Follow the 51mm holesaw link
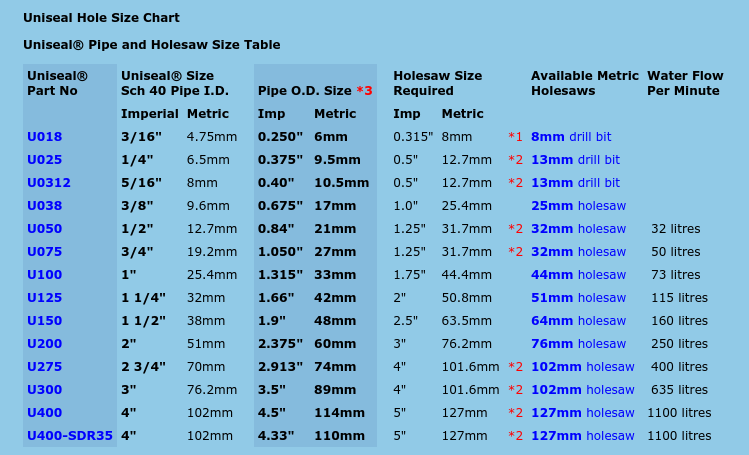Image resolution: width=749 pixels, height=455 pixels. pos(578,298)
